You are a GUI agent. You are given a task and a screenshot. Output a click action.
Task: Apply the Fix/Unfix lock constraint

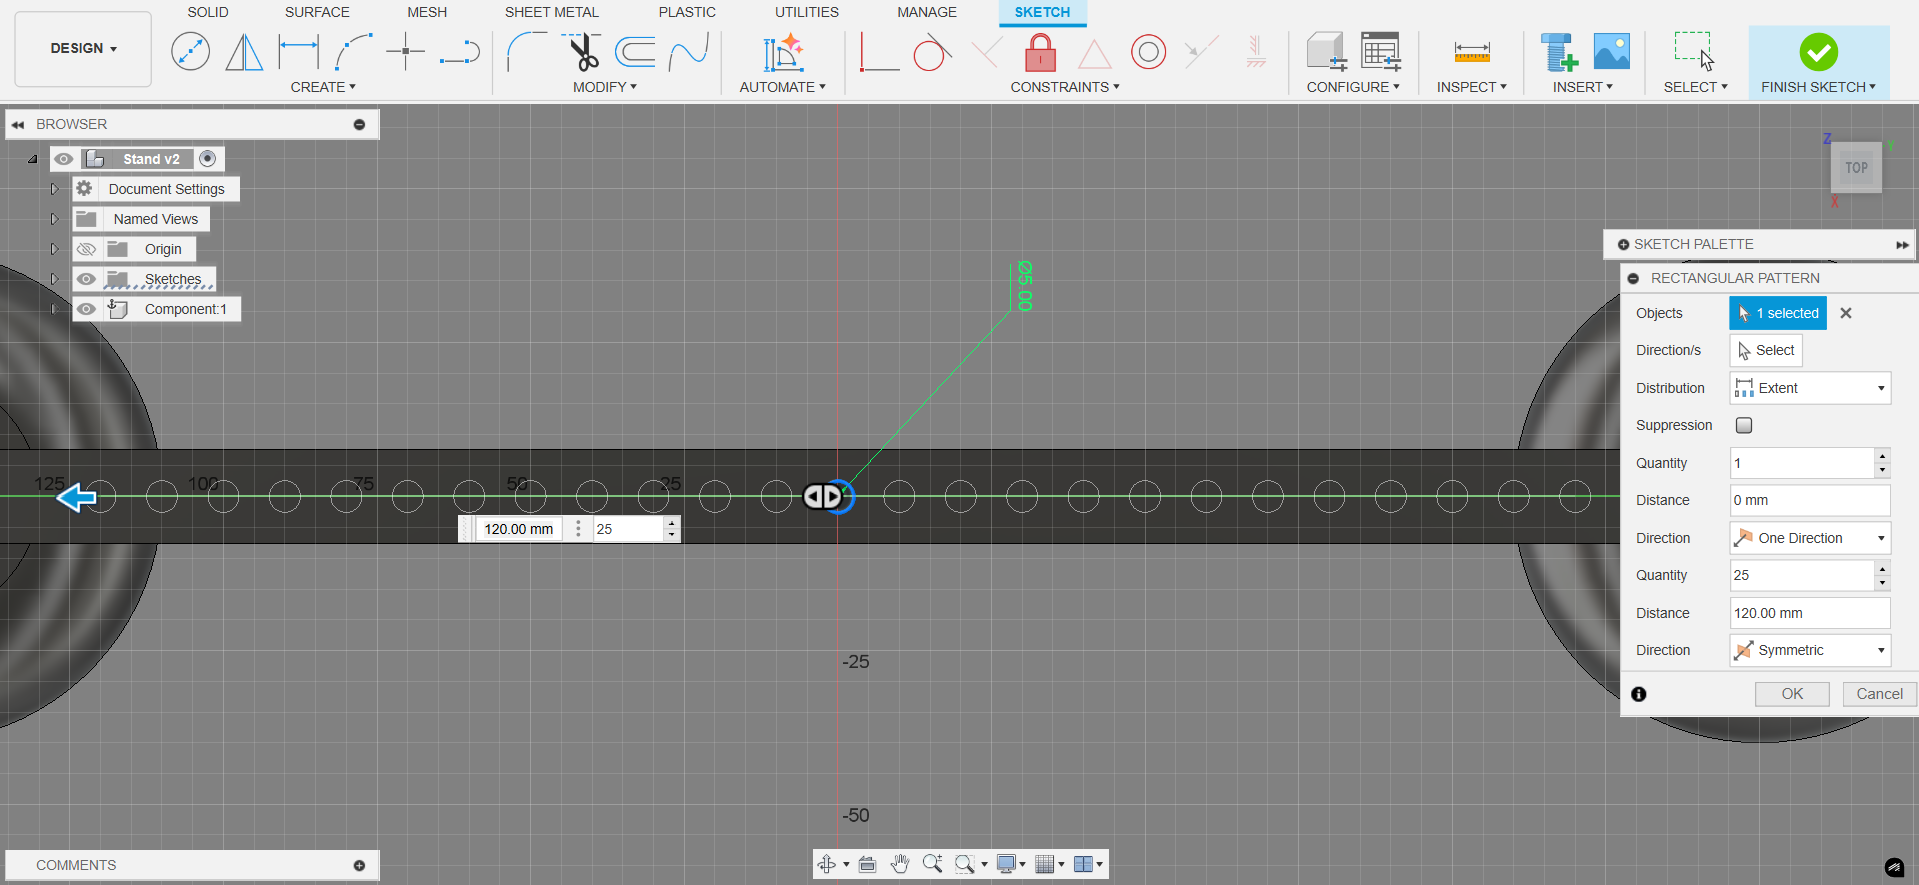pos(1040,52)
